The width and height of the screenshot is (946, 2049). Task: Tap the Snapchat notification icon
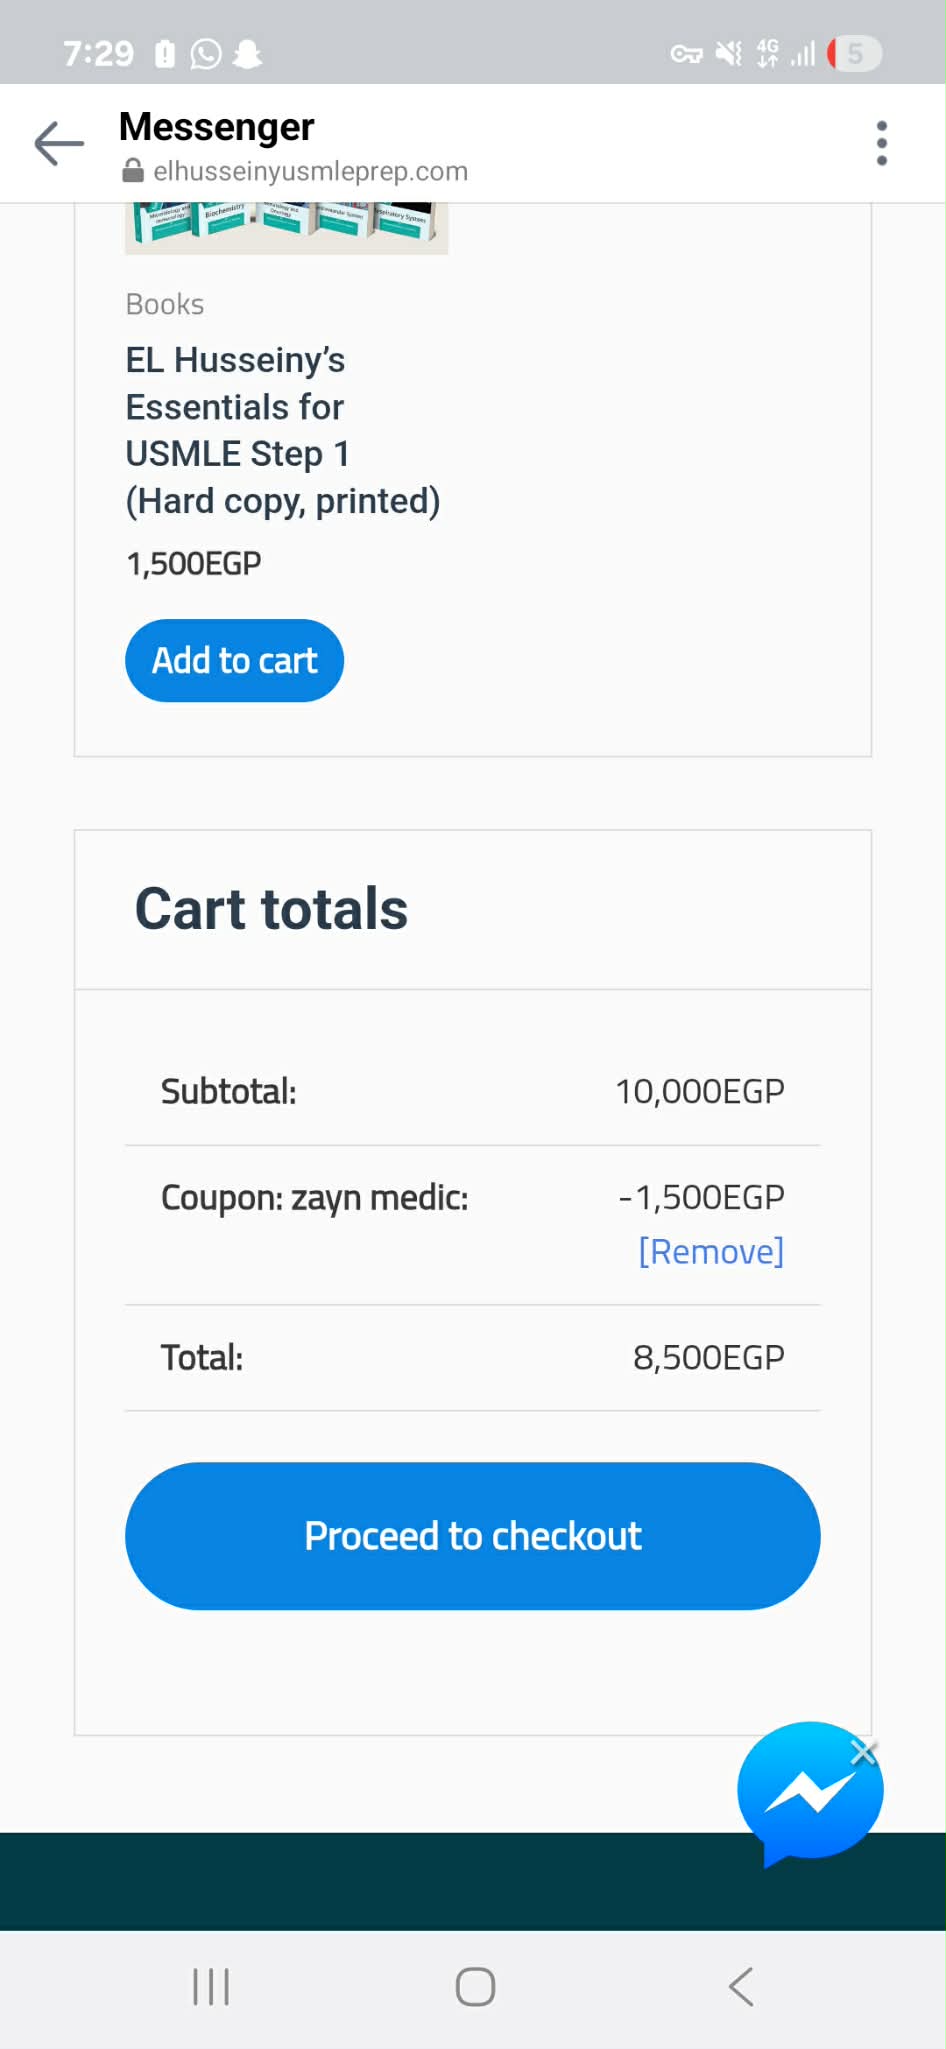(247, 54)
